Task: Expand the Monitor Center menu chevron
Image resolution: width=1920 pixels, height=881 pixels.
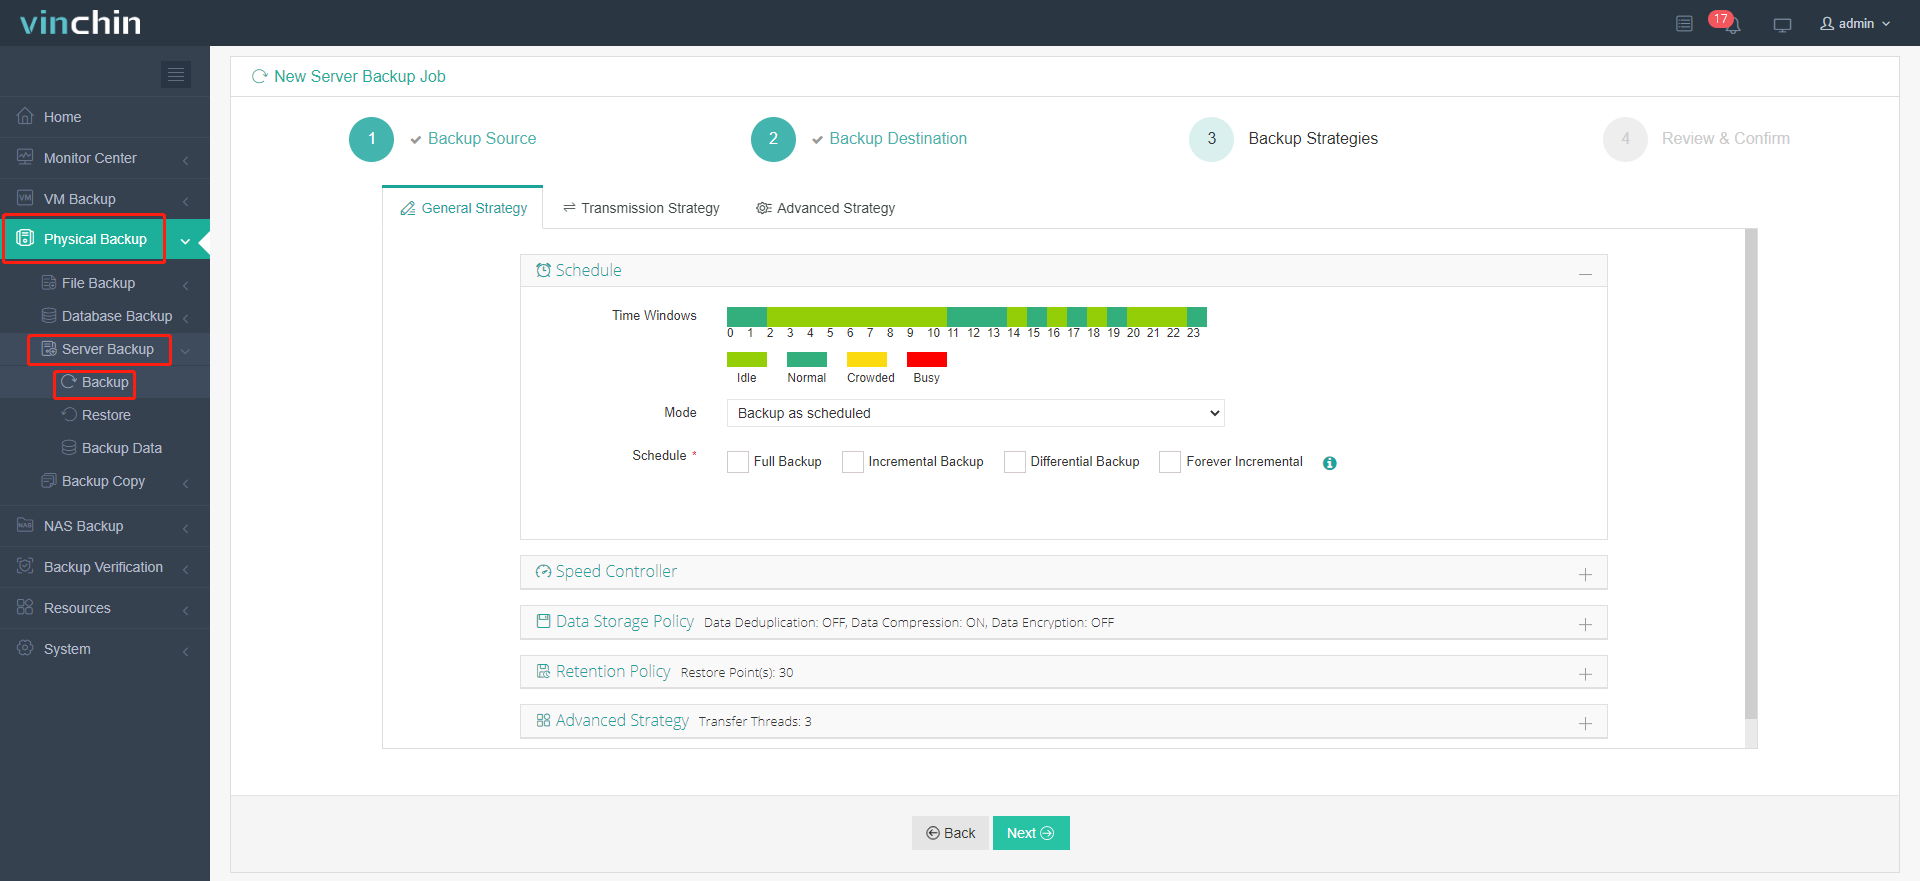Action: (x=186, y=159)
